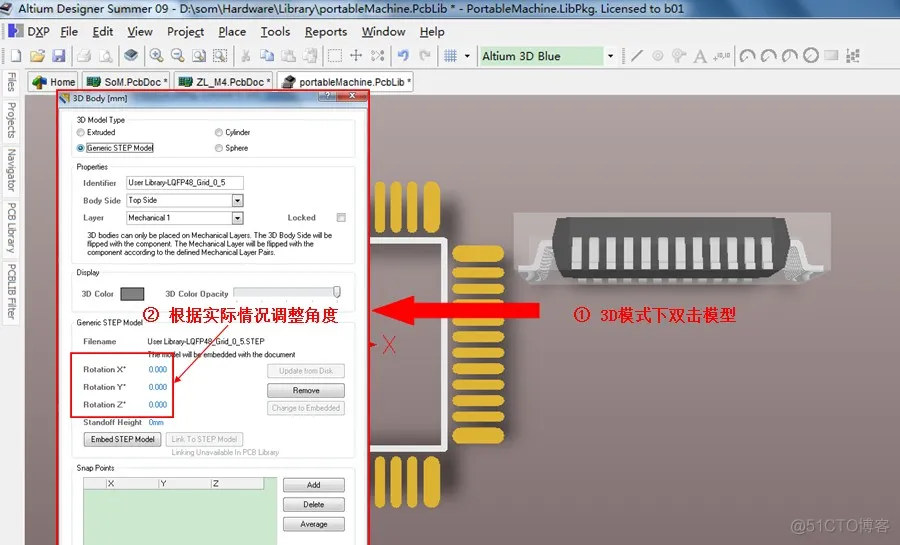Click the rubber stamp paste icon

tap(310, 55)
